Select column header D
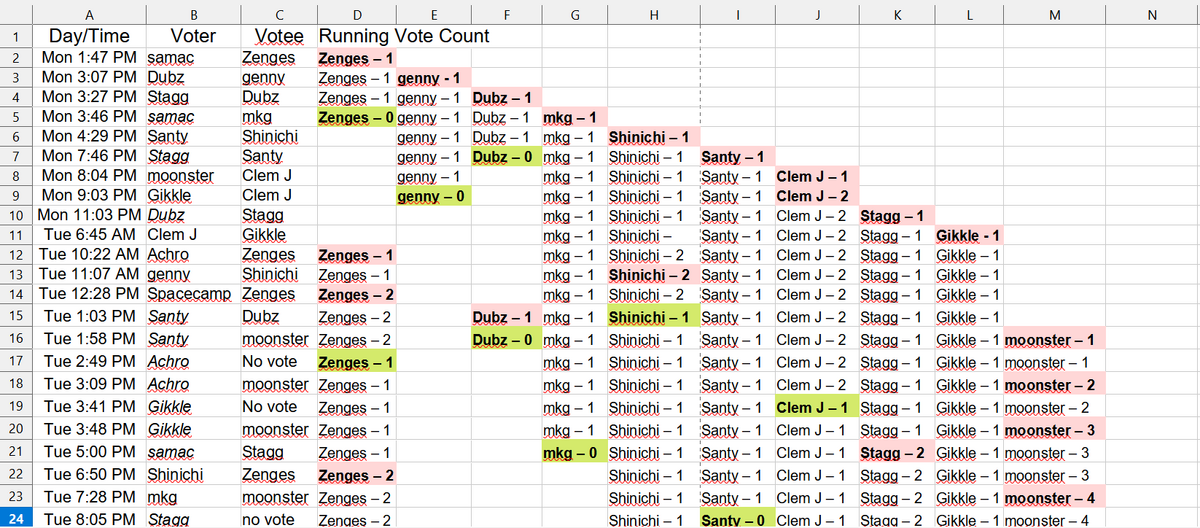Viewport: 1200px width, 528px height. [355, 14]
